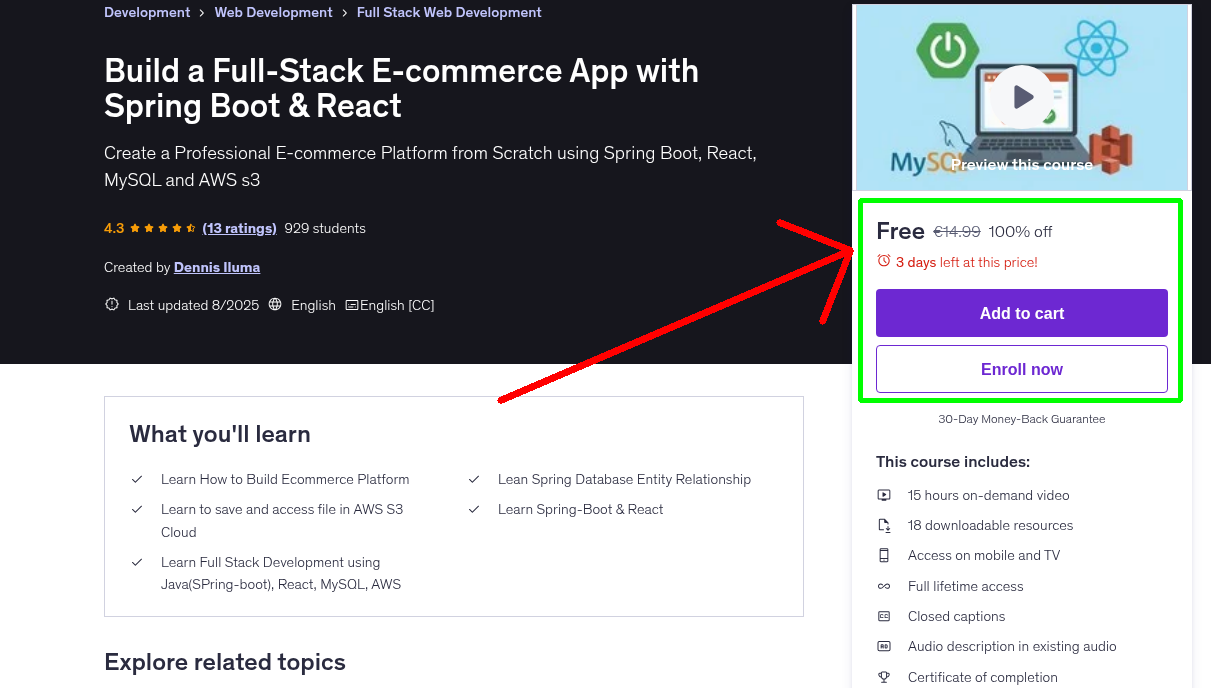Navigate to Full Stack Web Development breadcrumb
Viewport: 1211px width, 688px height.
(x=448, y=12)
